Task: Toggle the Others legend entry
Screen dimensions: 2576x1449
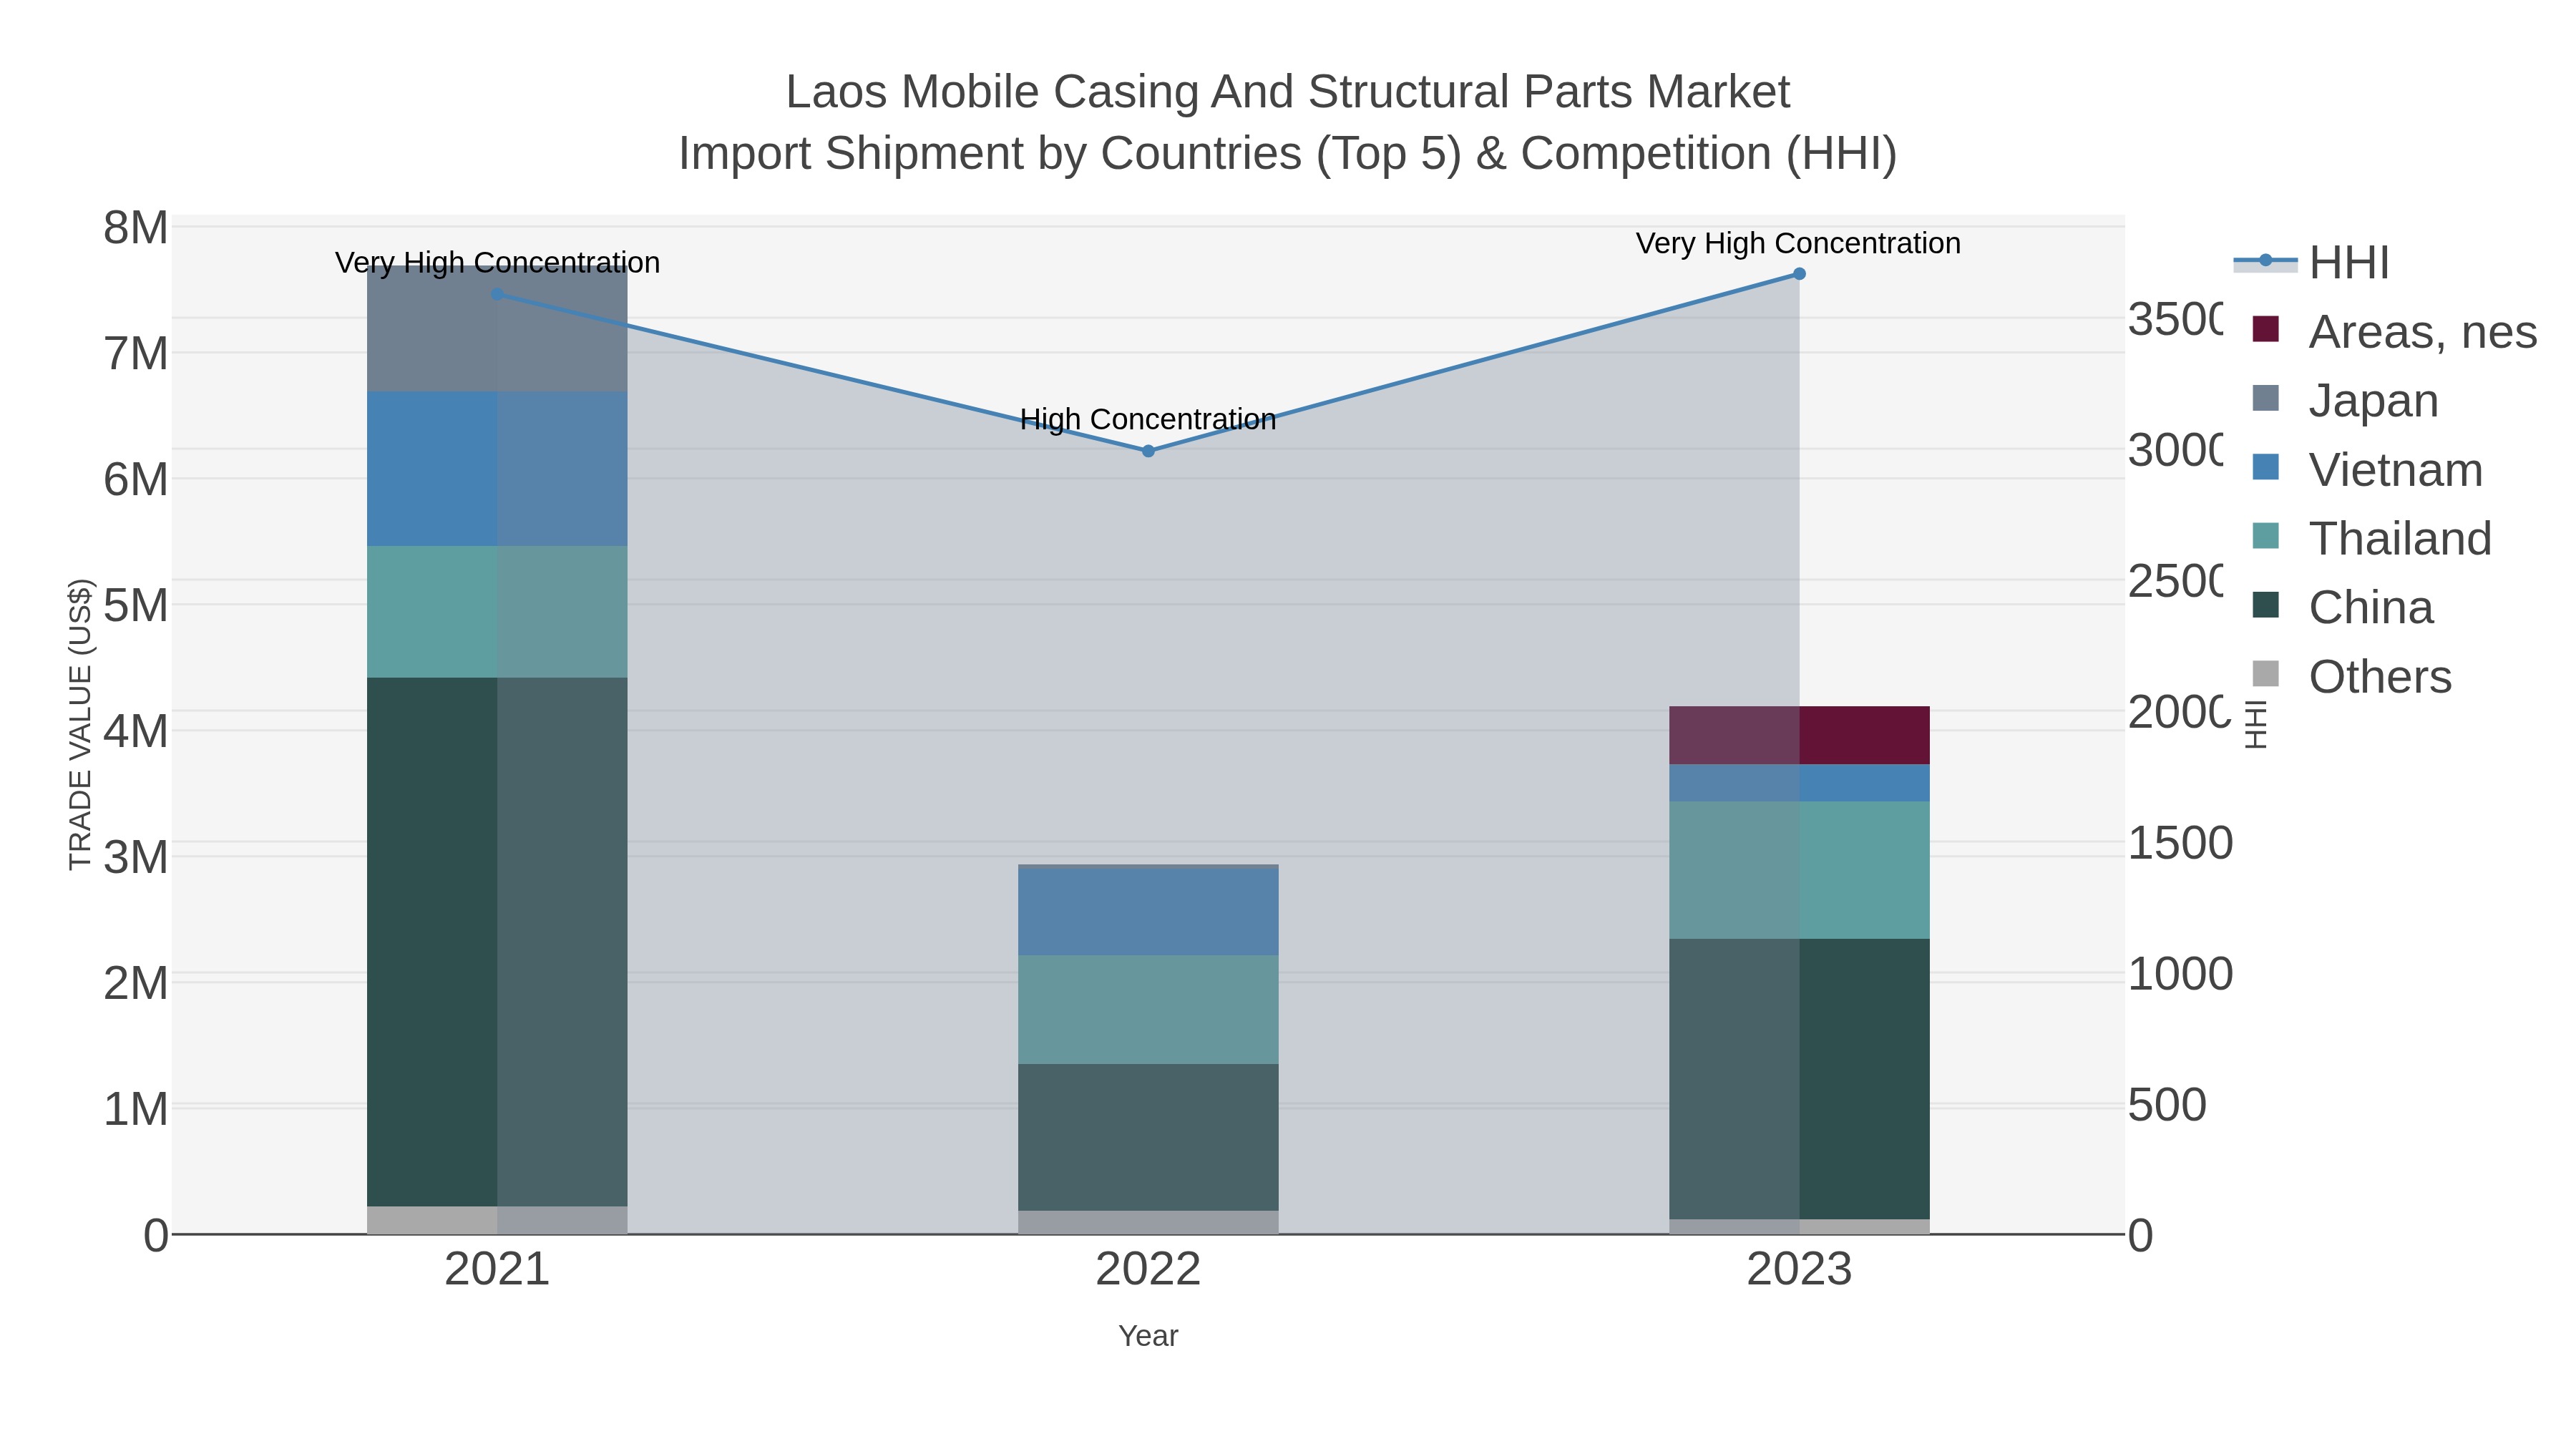Action: [2351, 676]
